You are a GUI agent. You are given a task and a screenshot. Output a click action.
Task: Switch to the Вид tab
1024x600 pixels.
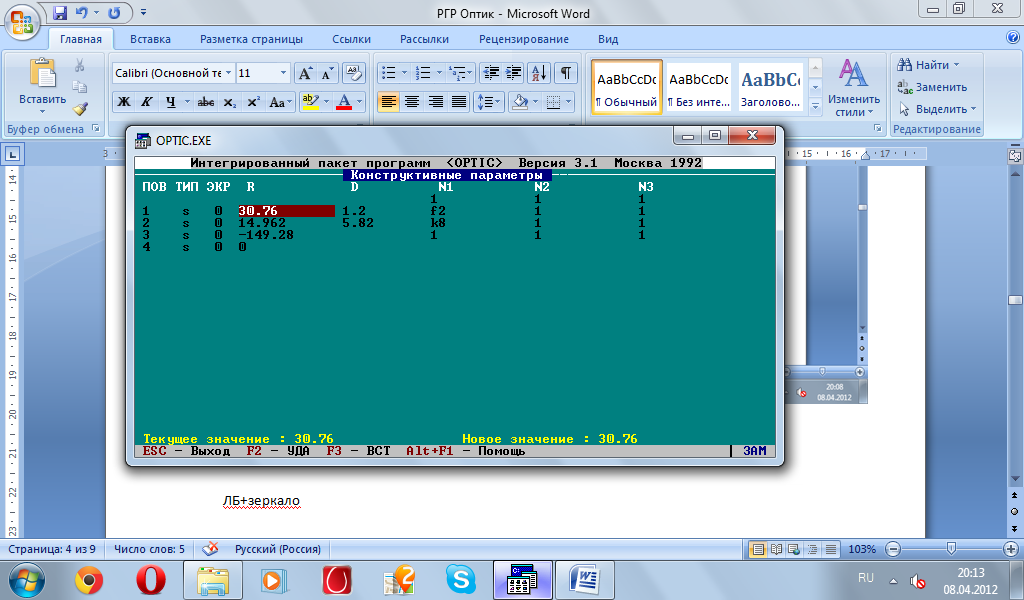click(x=608, y=39)
